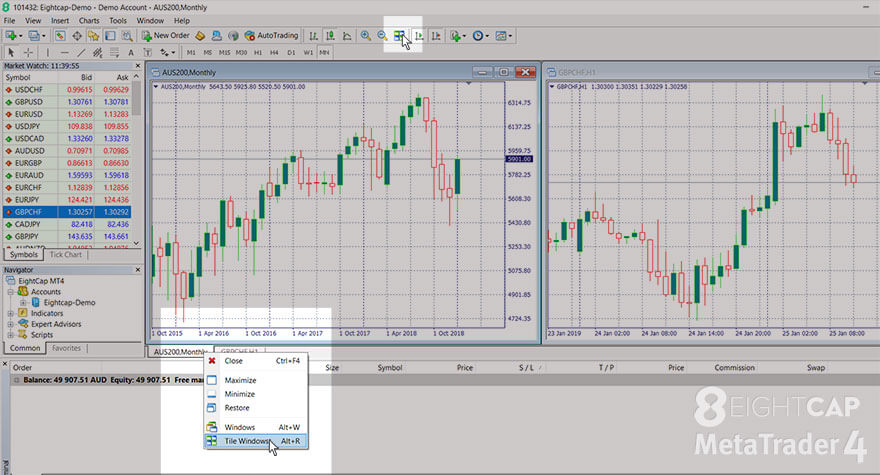Screen dimensions: 880x475
Task: Toggle the Terminal panel icon
Action: click(x=111, y=36)
